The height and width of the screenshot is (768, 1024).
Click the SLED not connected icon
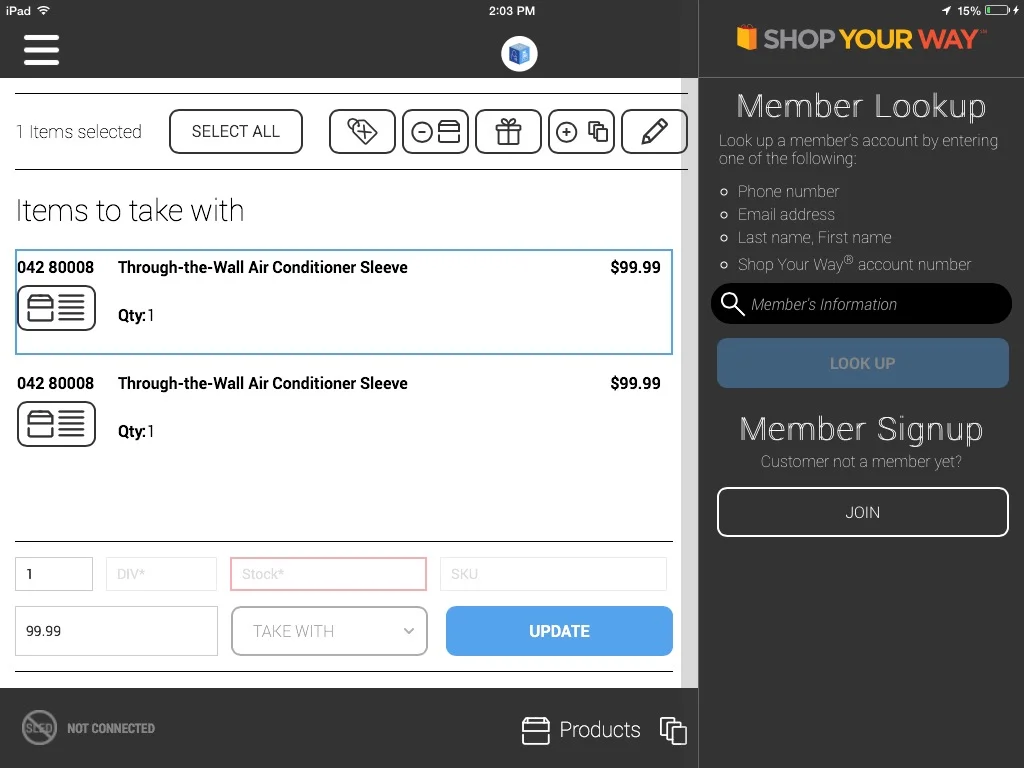tap(39, 728)
